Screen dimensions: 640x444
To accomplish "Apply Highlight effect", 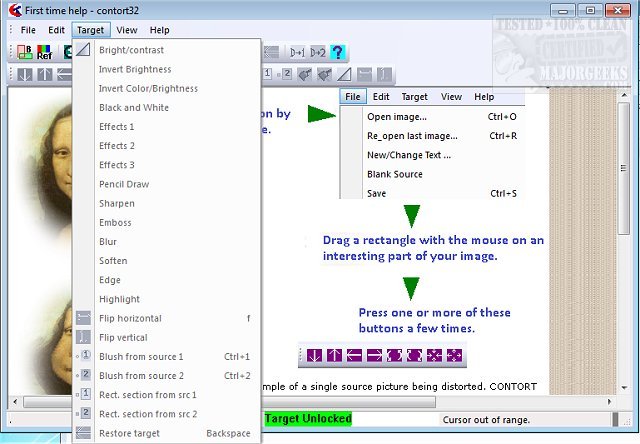I will (167, 299).
